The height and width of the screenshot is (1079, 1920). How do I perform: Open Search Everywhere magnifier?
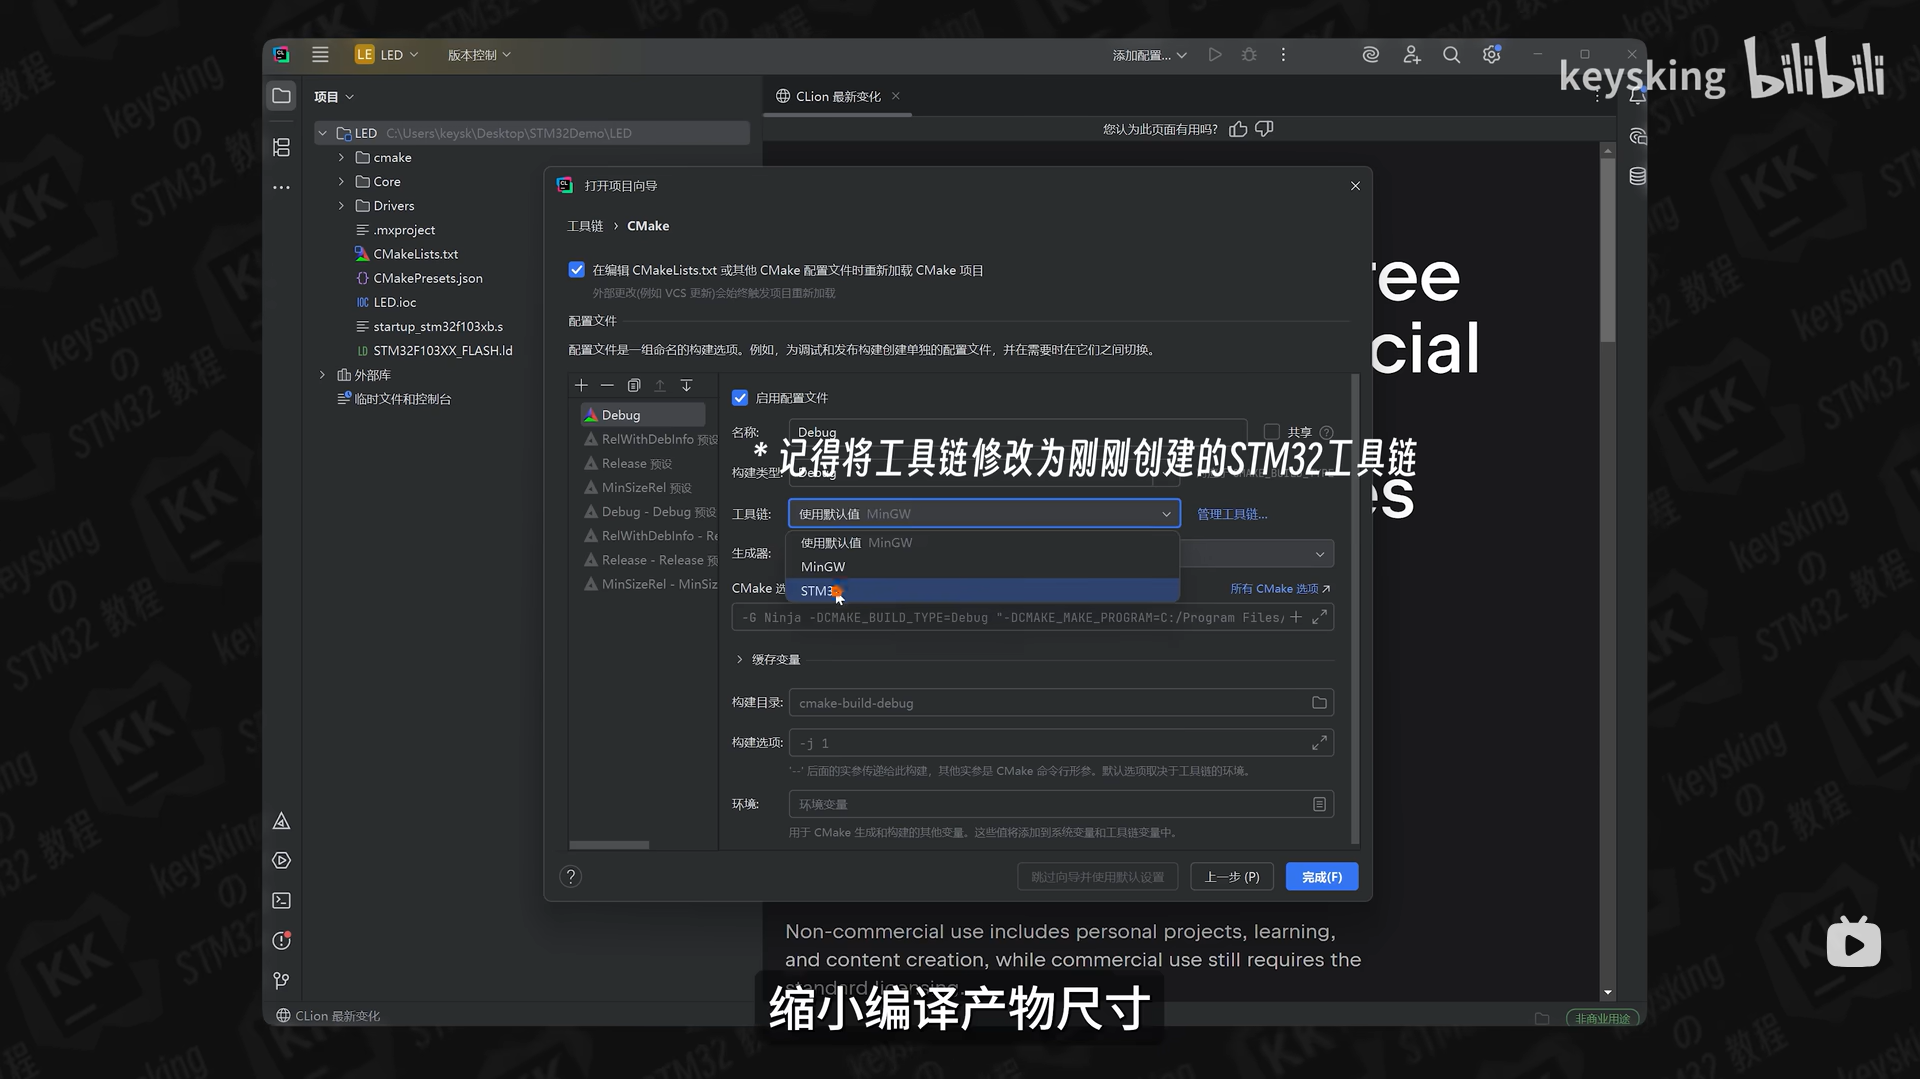[1451, 55]
